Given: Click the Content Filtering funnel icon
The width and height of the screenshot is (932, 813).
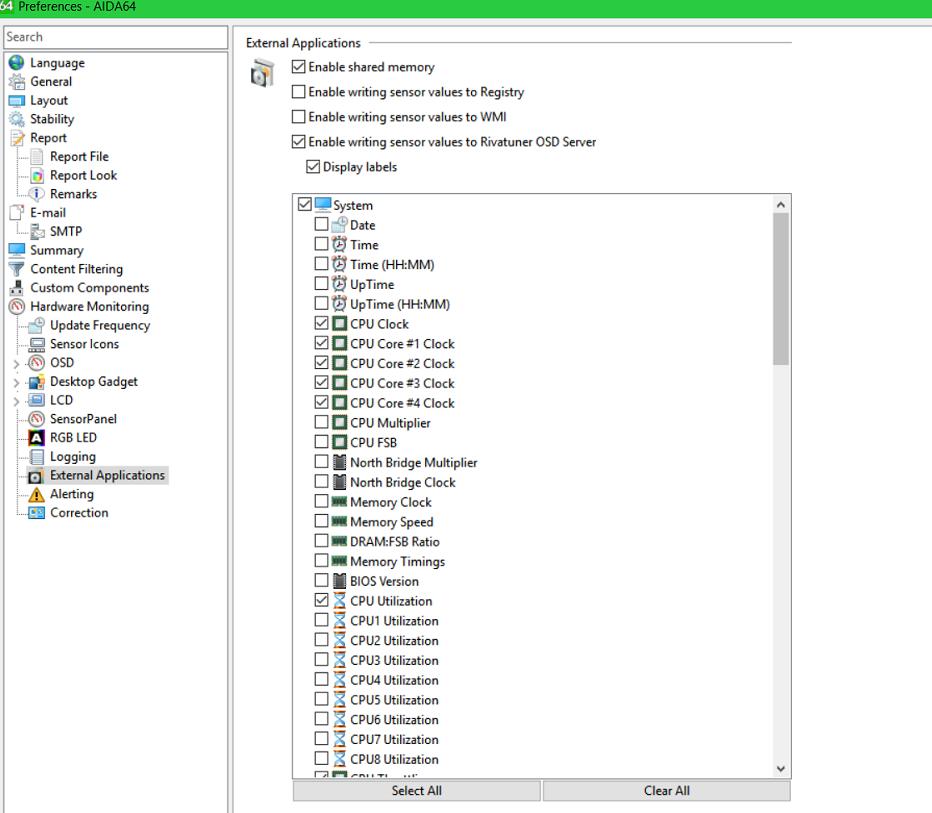Looking at the screenshot, I should [17, 269].
